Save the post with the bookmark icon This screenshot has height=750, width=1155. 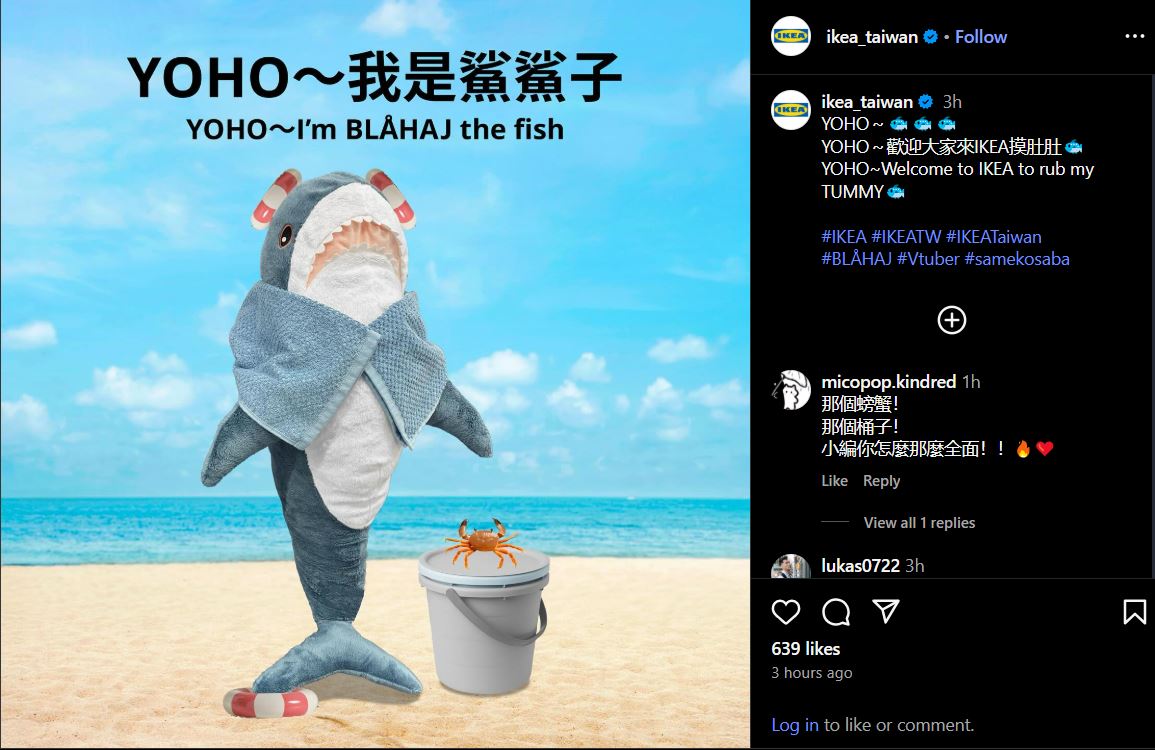tap(1134, 611)
